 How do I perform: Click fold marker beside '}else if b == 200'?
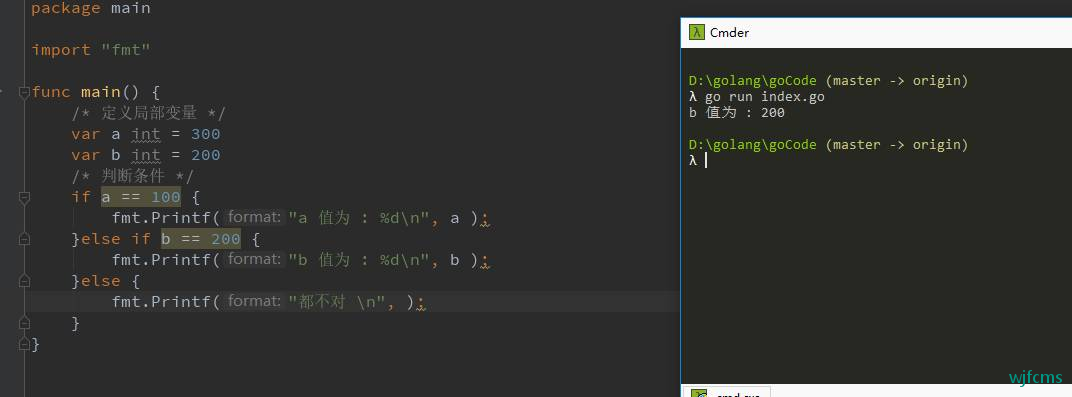click(x=25, y=238)
